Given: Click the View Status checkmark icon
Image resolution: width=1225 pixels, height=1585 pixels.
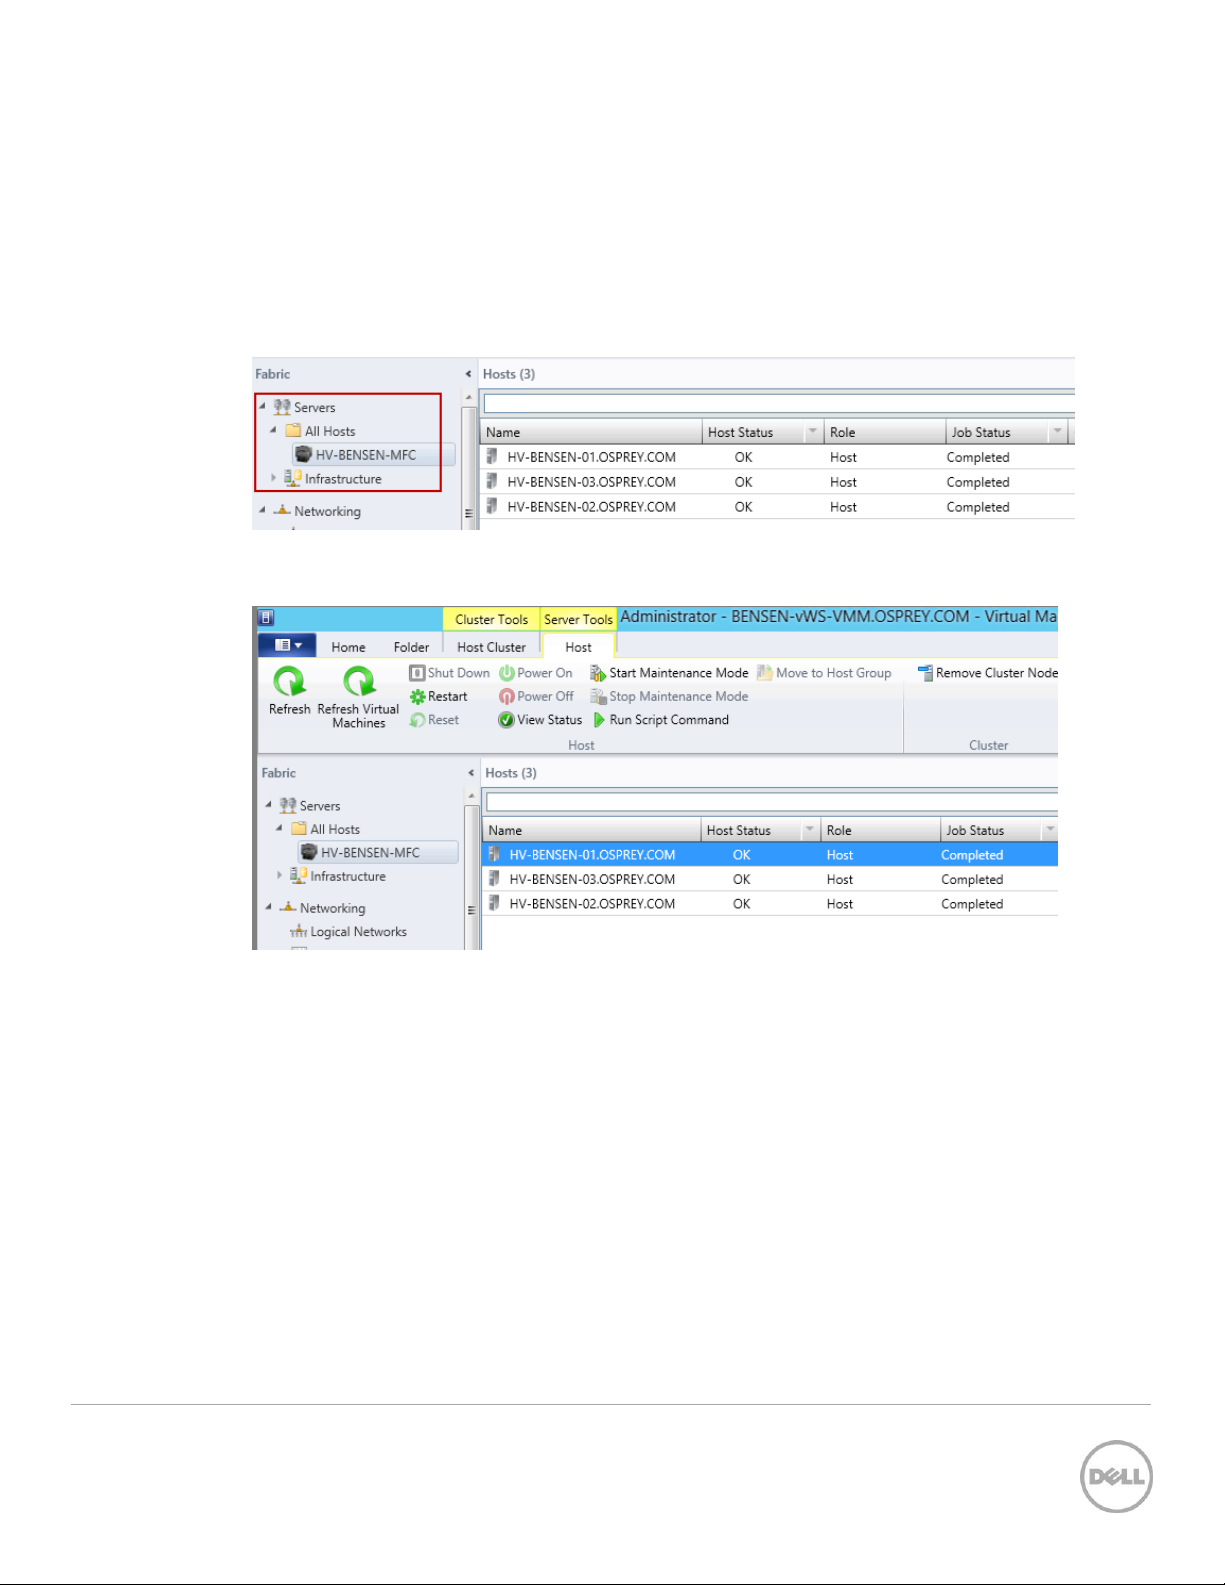Looking at the screenshot, I should click(x=506, y=720).
